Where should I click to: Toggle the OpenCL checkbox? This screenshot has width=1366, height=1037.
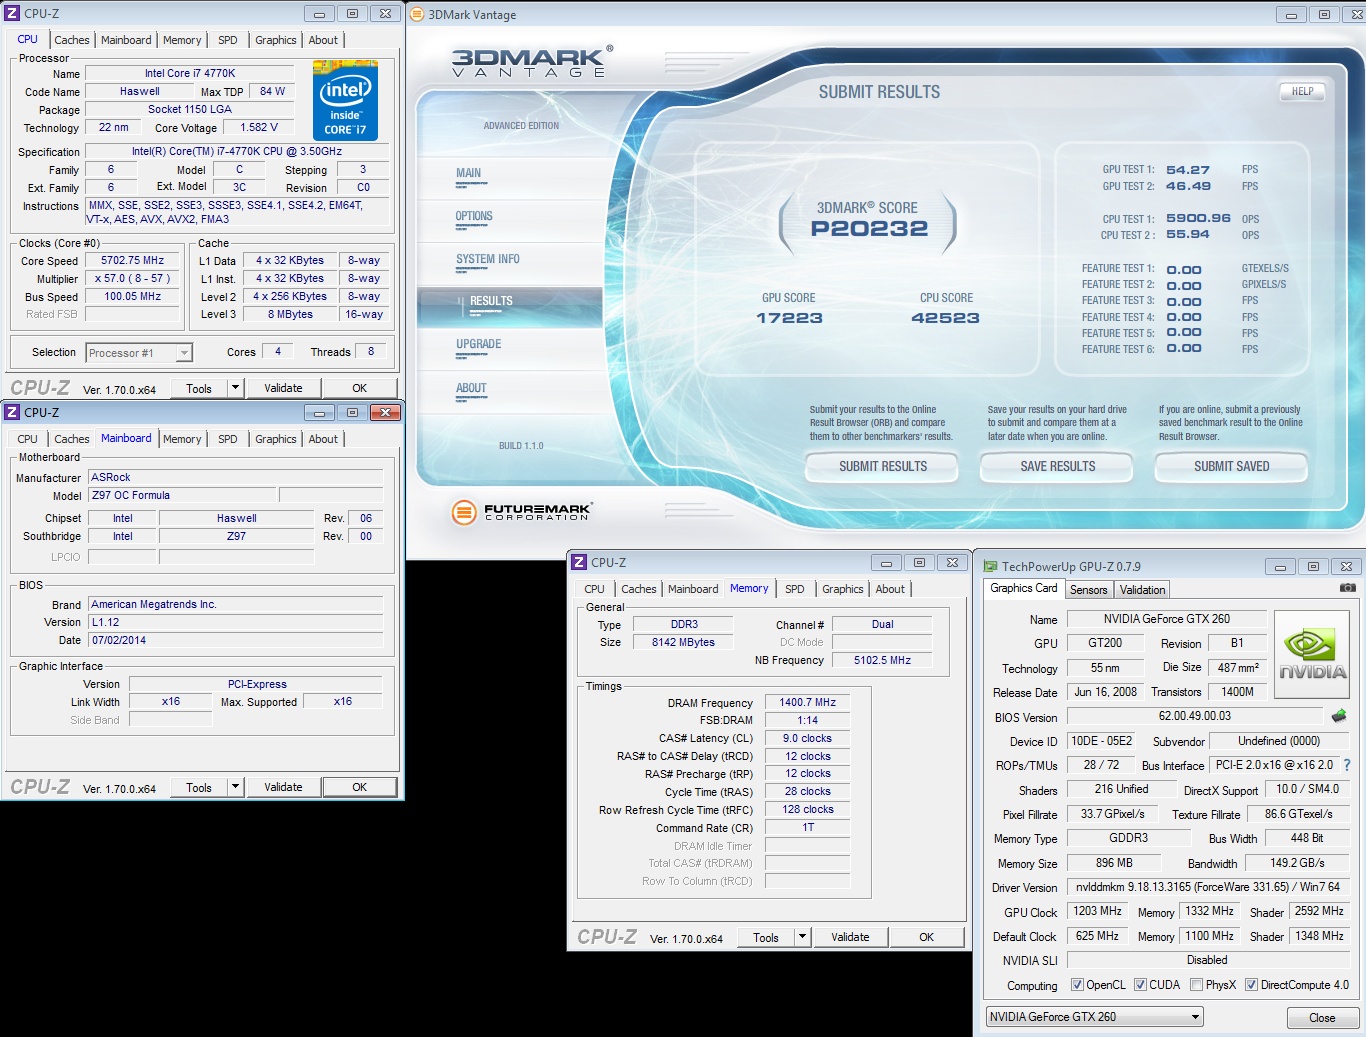[1077, 985]
